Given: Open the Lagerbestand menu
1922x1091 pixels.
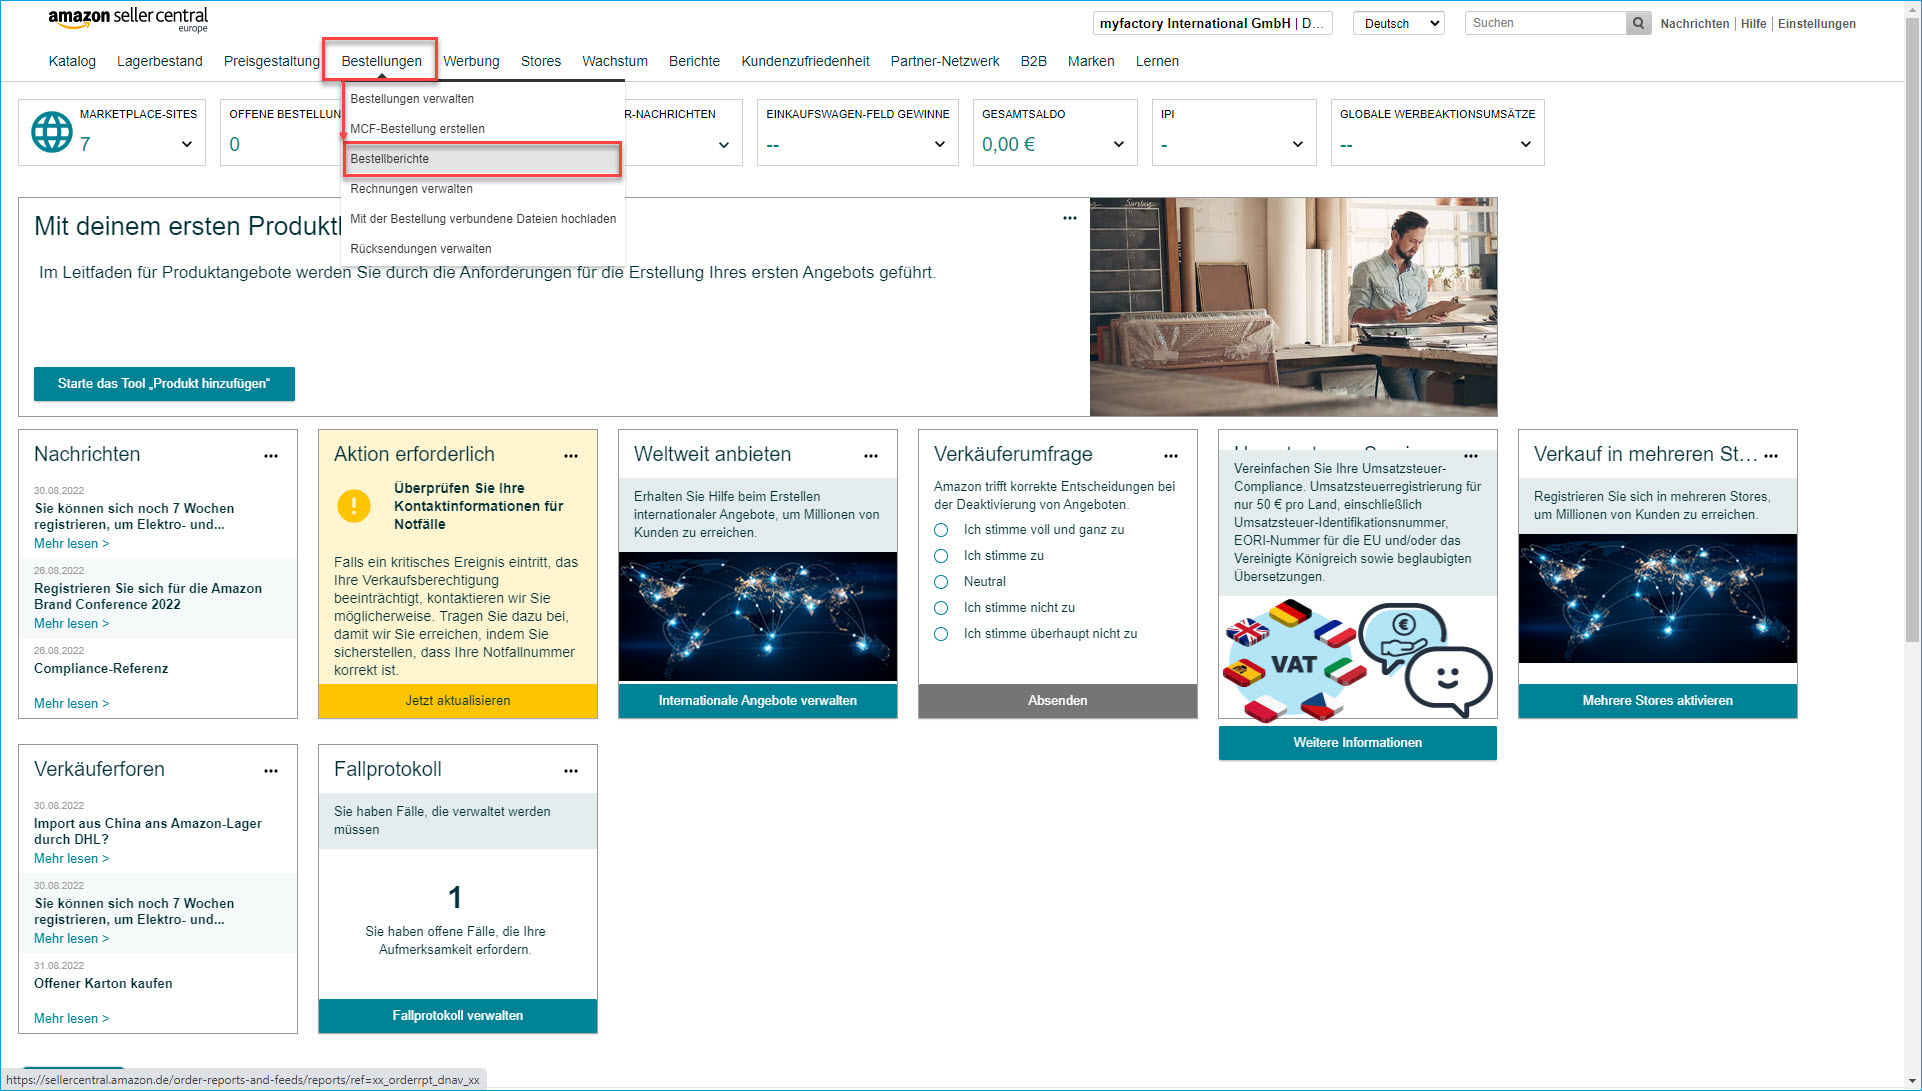Looking at the screenshot, I should [x=160, y=61].
